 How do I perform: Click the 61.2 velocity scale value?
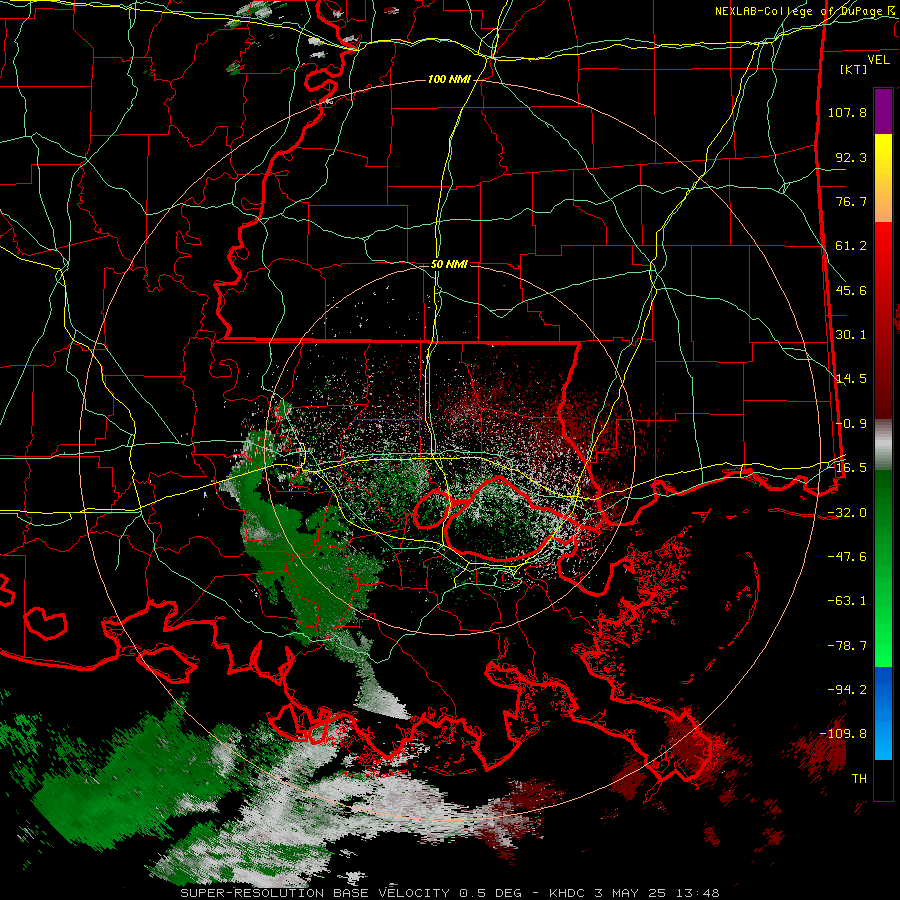coord(851,246)
